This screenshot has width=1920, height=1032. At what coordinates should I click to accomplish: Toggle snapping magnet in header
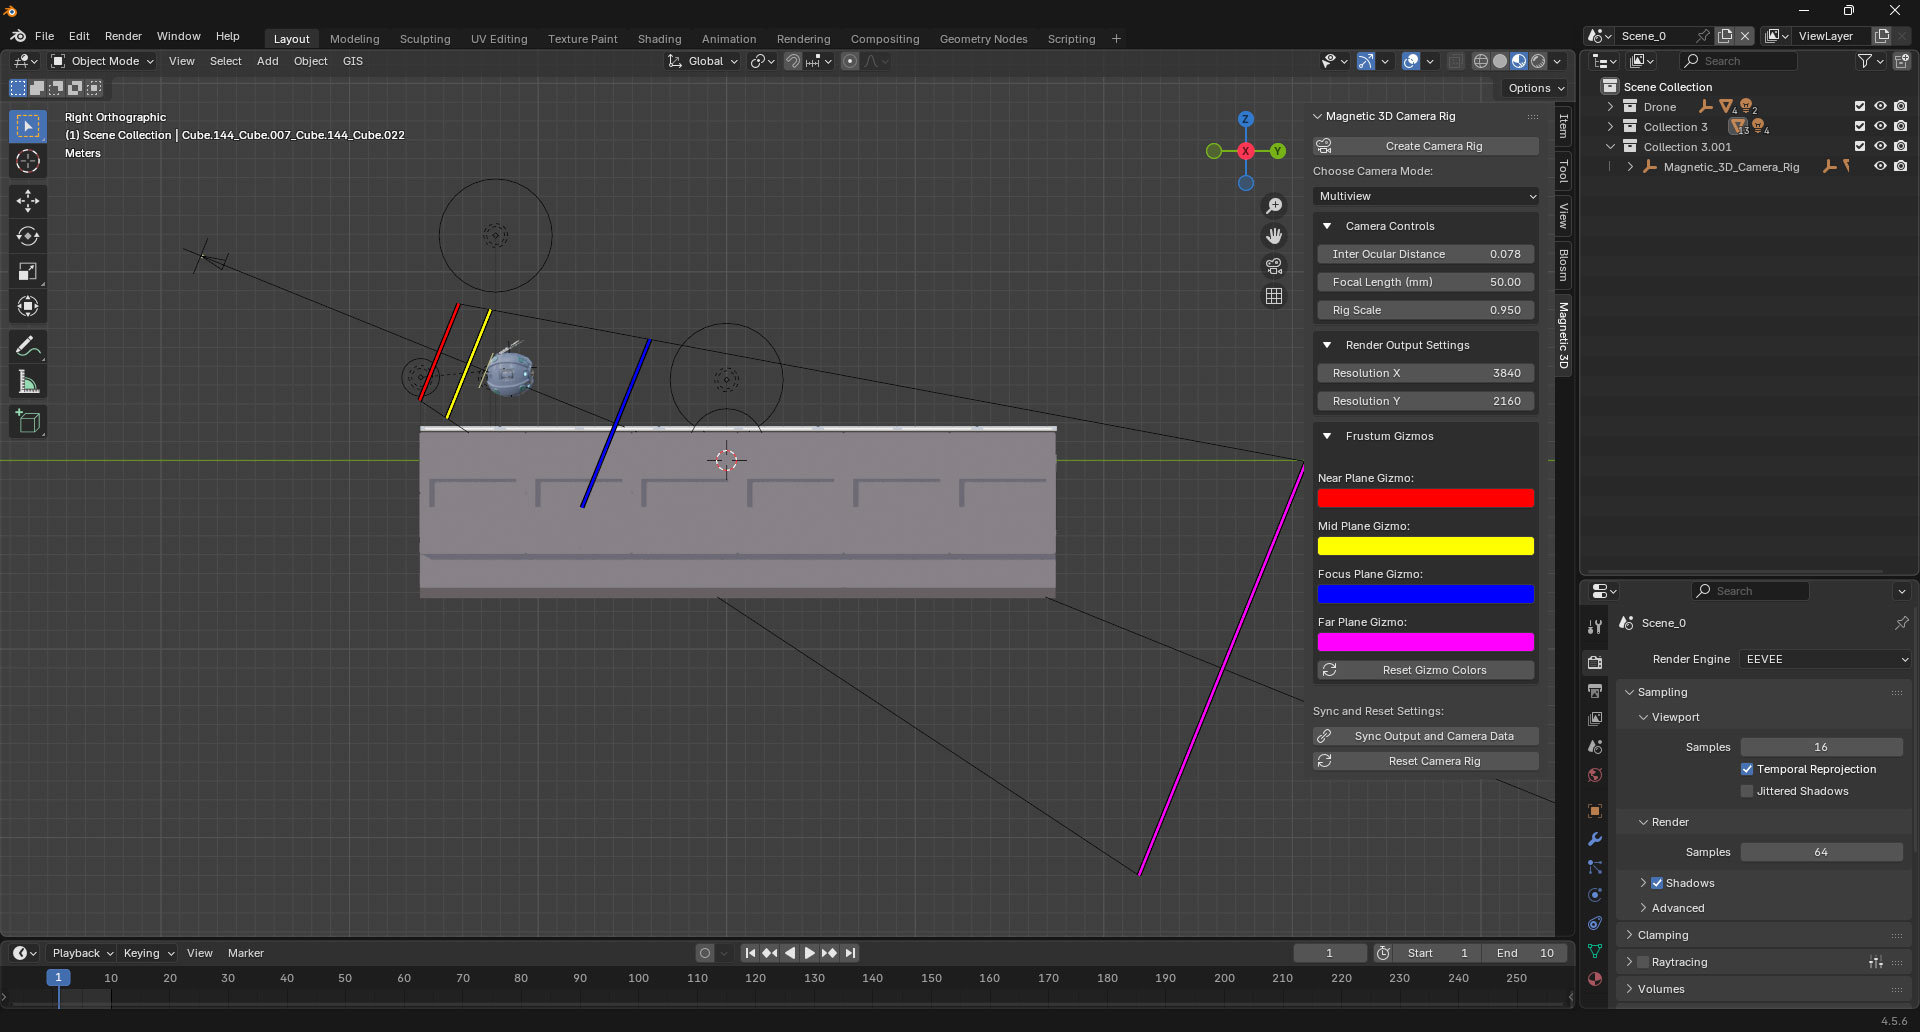tap(792, 61)
